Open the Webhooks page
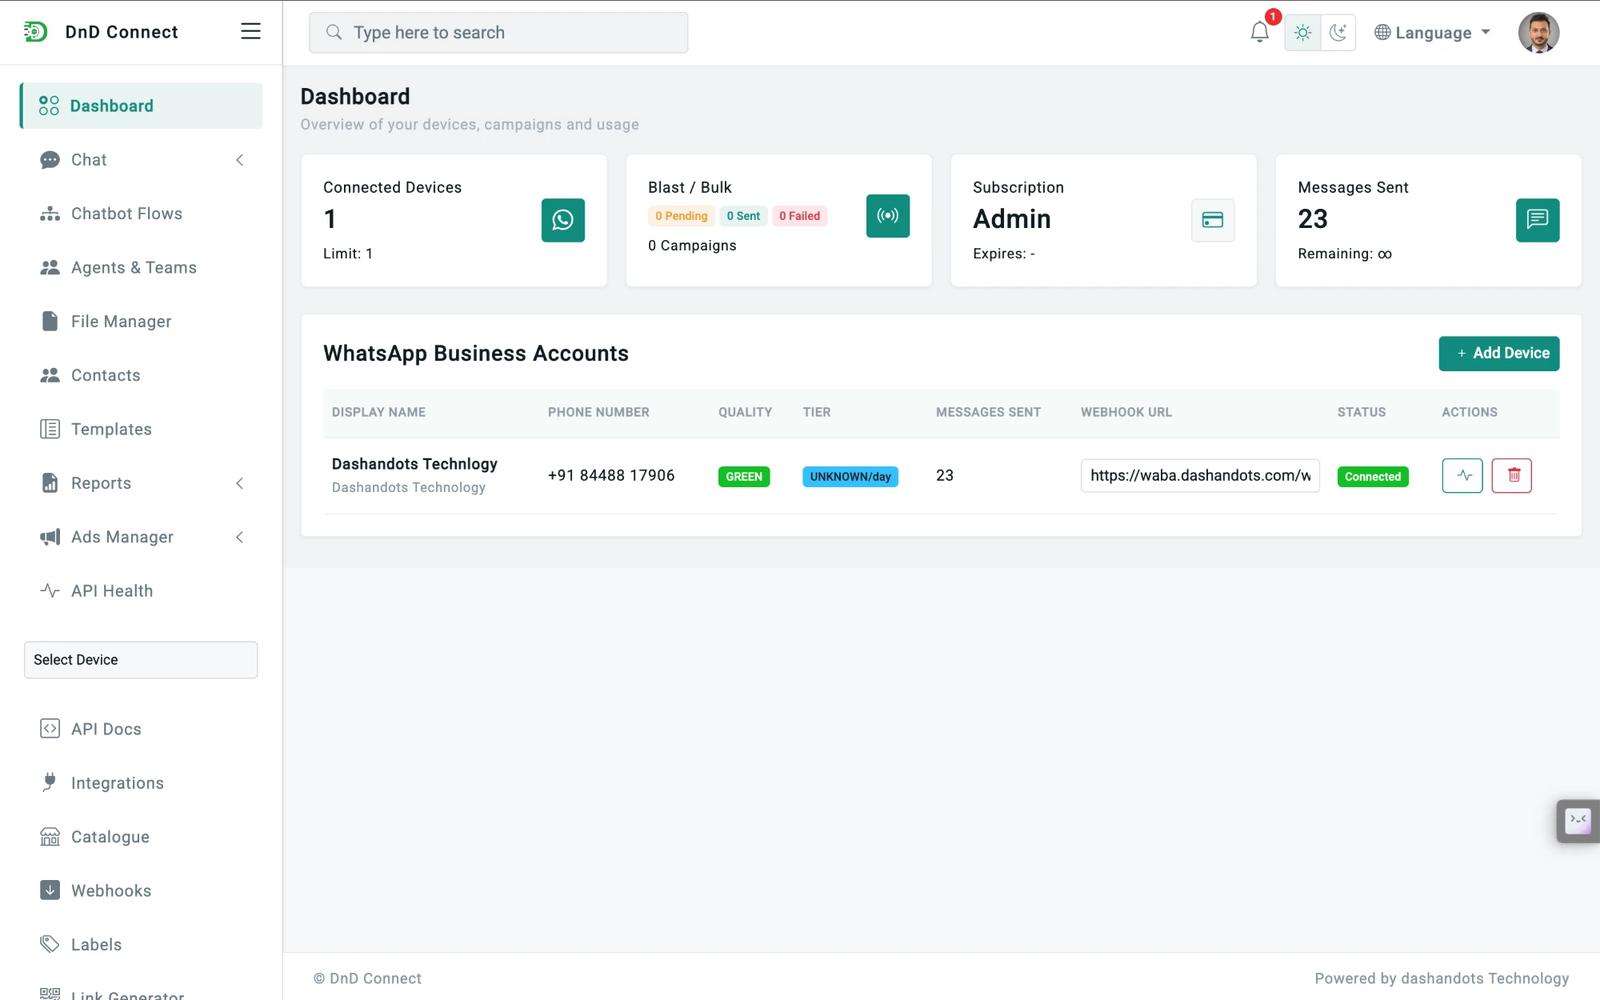 [x=141, y=892]
